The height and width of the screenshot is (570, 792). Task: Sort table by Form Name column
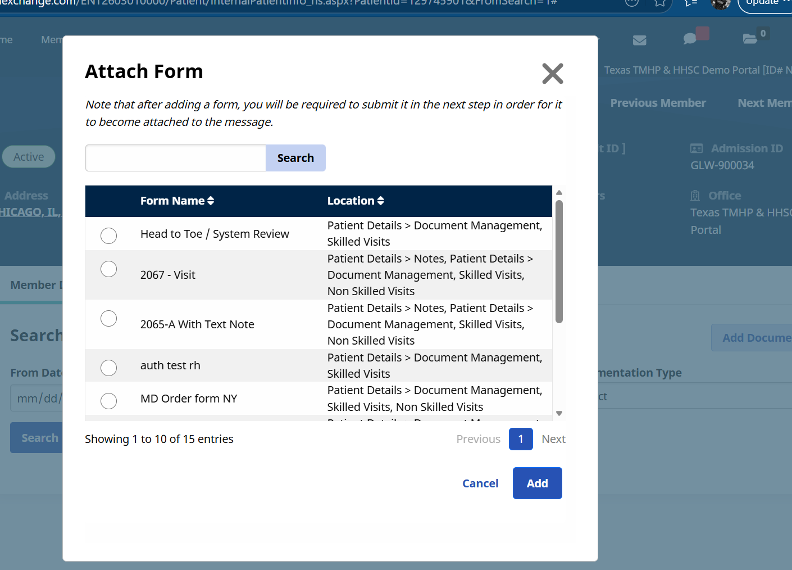click(x=177, y=201)
